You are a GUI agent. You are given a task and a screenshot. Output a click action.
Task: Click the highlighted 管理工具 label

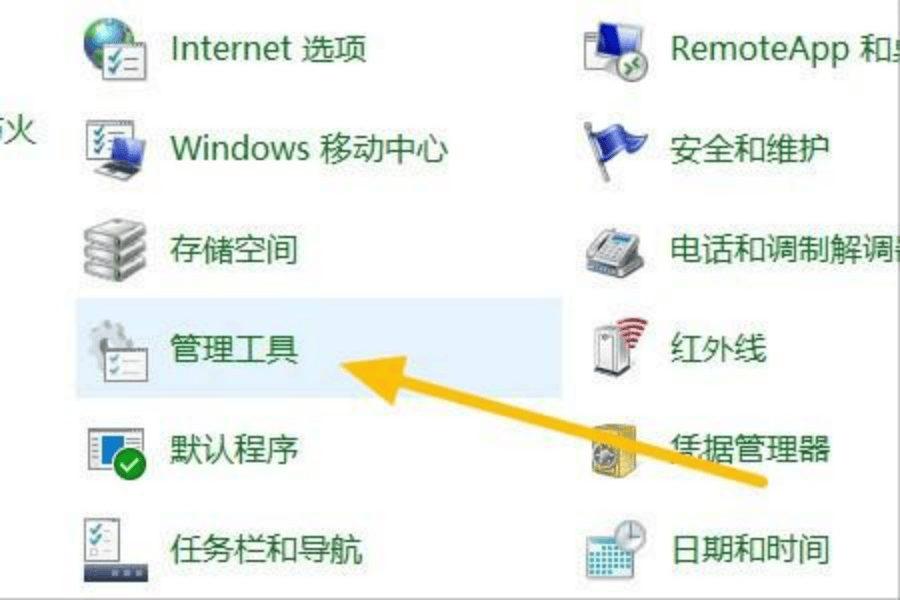coord(234,349)
